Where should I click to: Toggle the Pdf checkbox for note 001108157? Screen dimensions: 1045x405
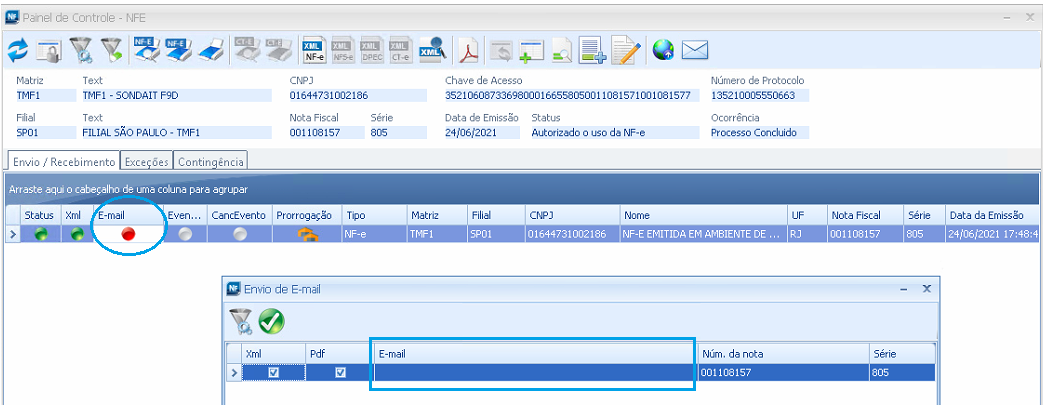coord(341,373)
